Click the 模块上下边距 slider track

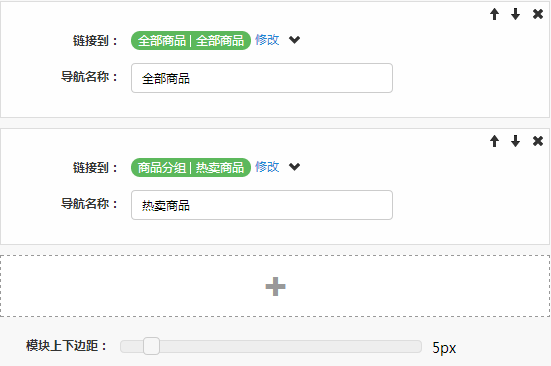click(x=271, y=346)
